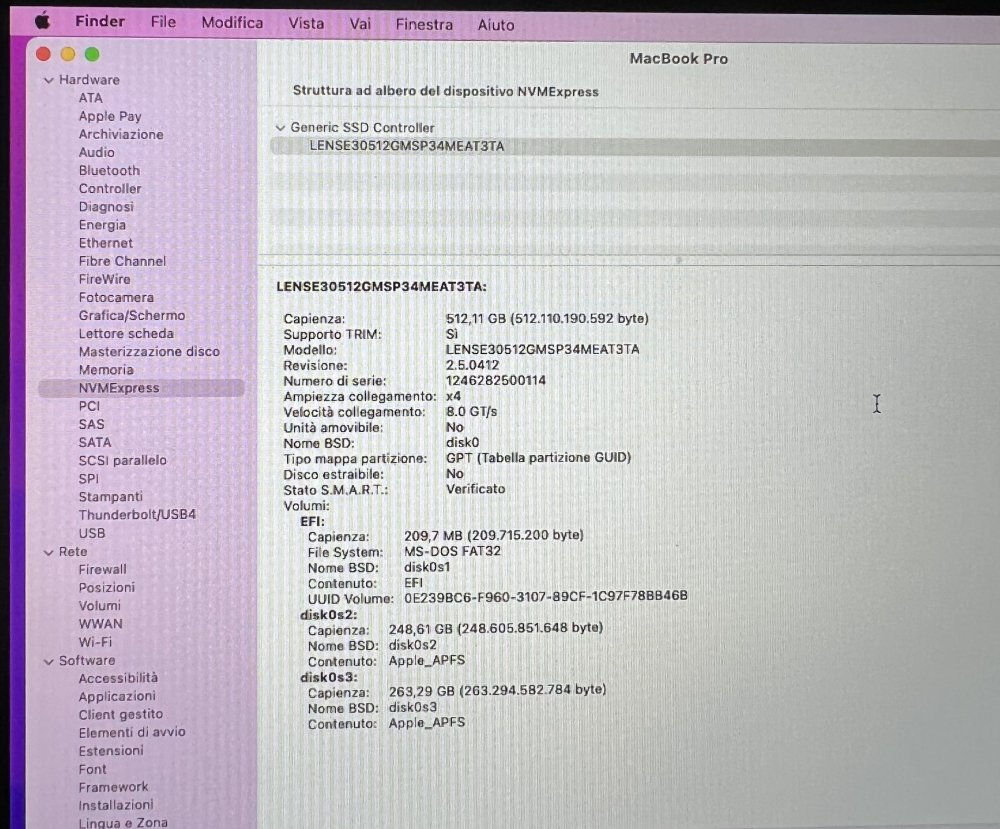The width and height of the screenshot is (1000, 829).
Task: Select SCSI parallelo in the sidebar
Action: pos(122,460)
